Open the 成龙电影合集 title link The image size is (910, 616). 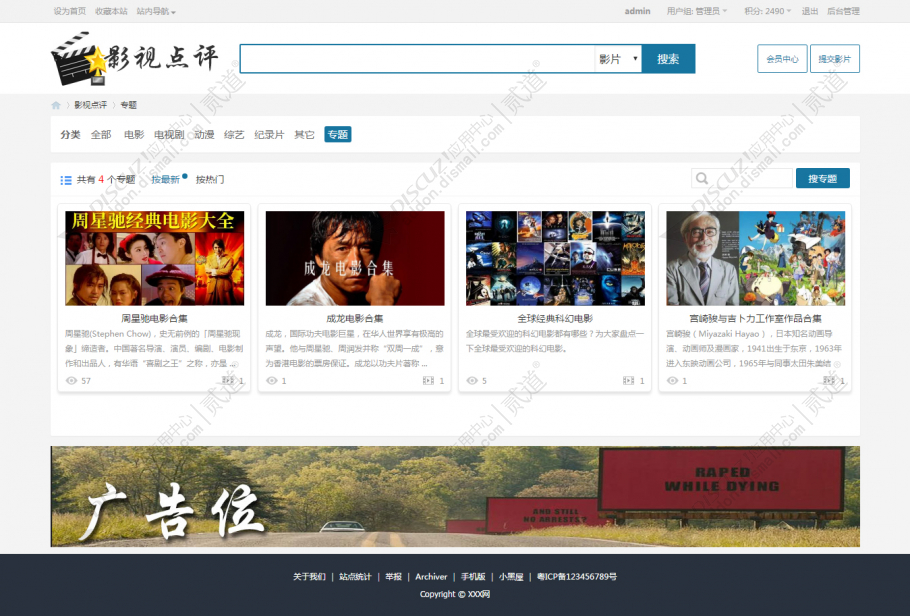pyautogui.click(x=355, y=318)
